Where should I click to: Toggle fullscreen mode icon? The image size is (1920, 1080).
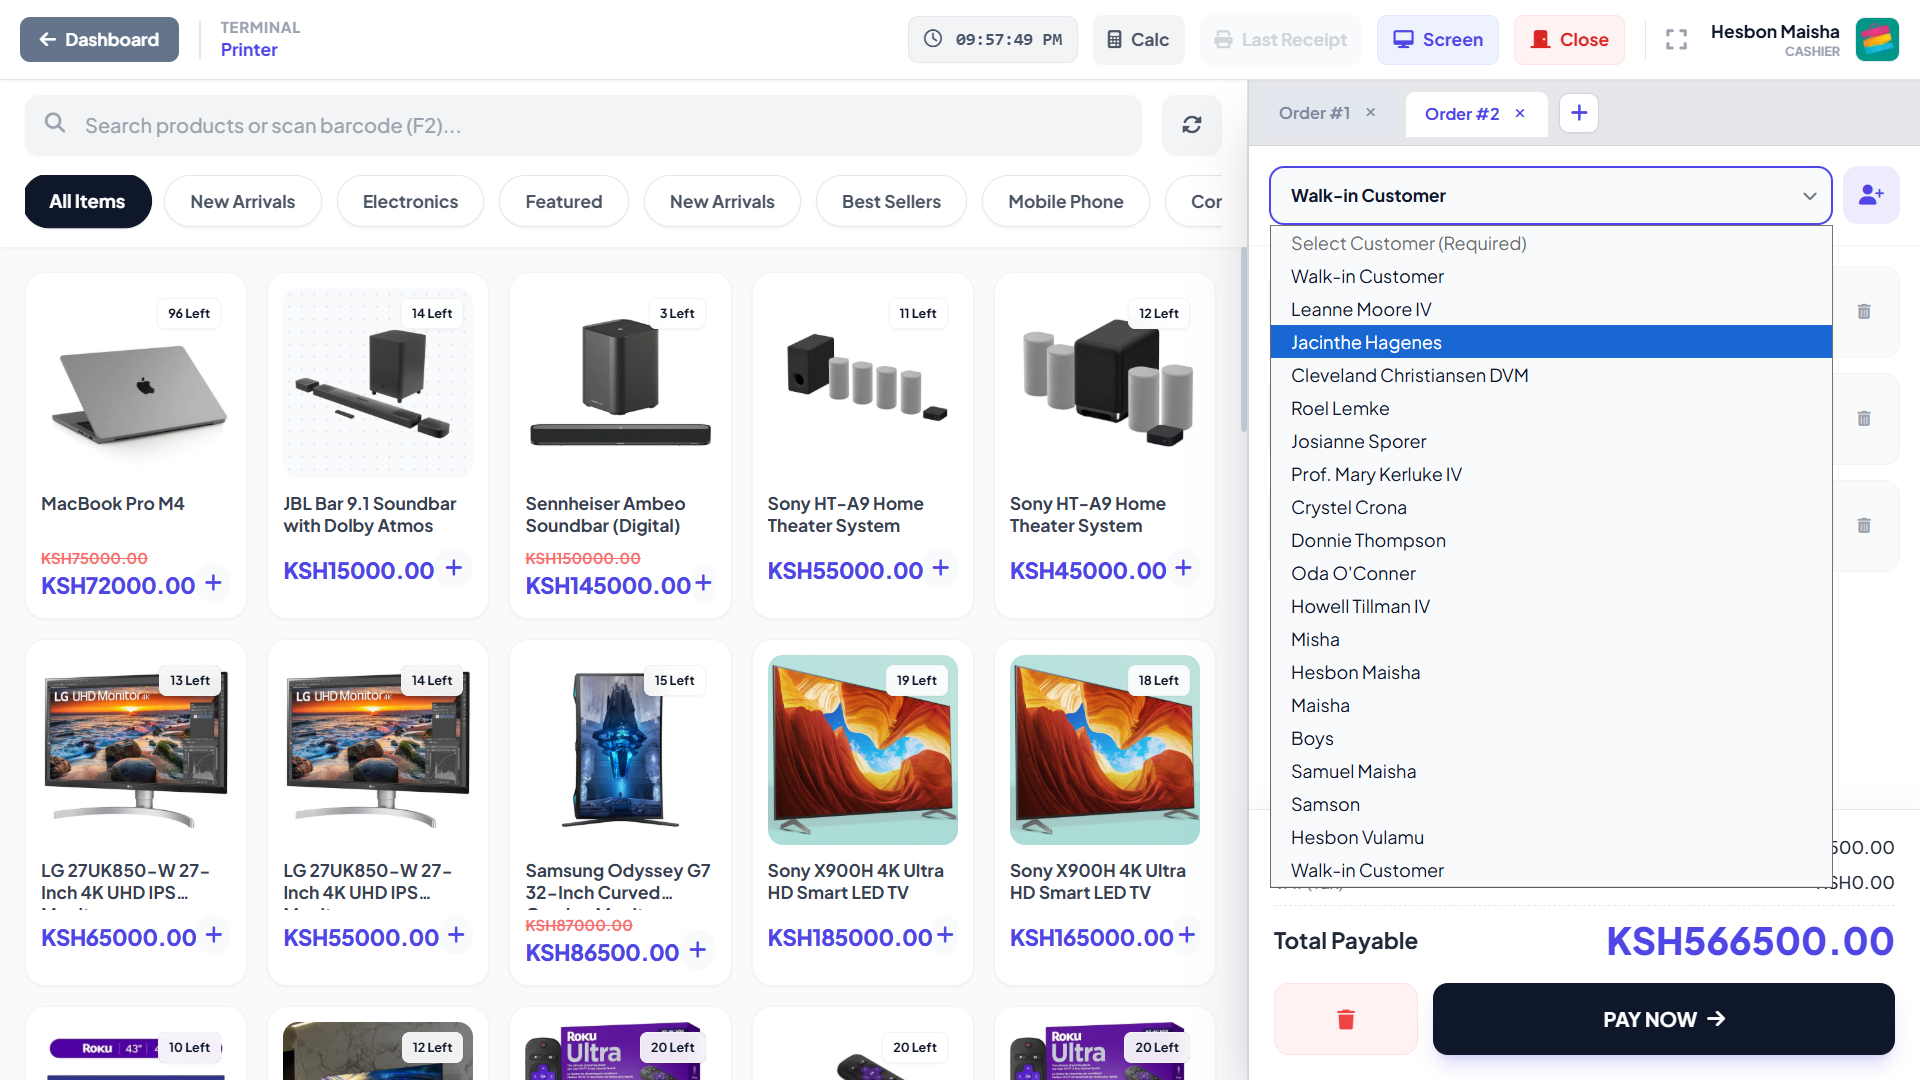point(1676,40)
